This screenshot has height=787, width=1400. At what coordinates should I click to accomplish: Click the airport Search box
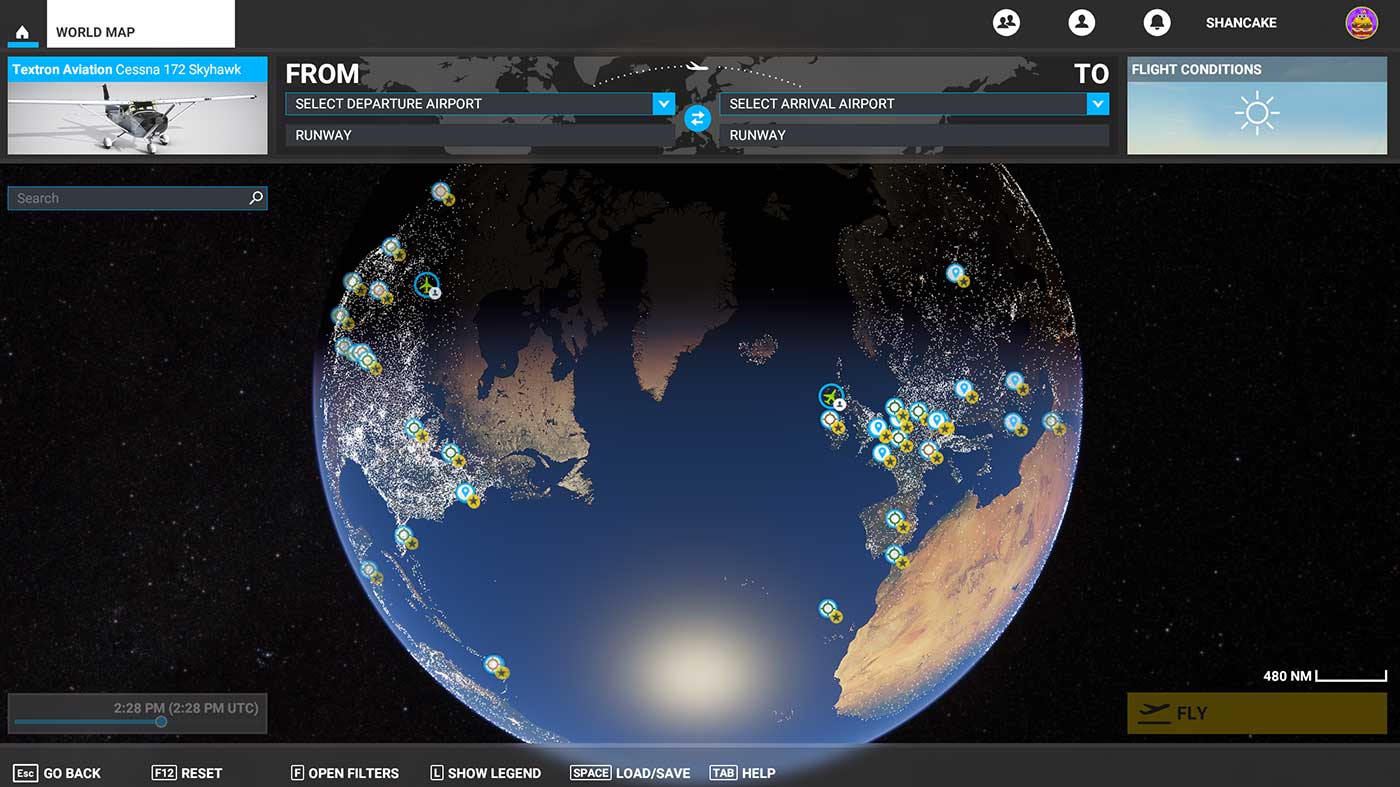137,198
